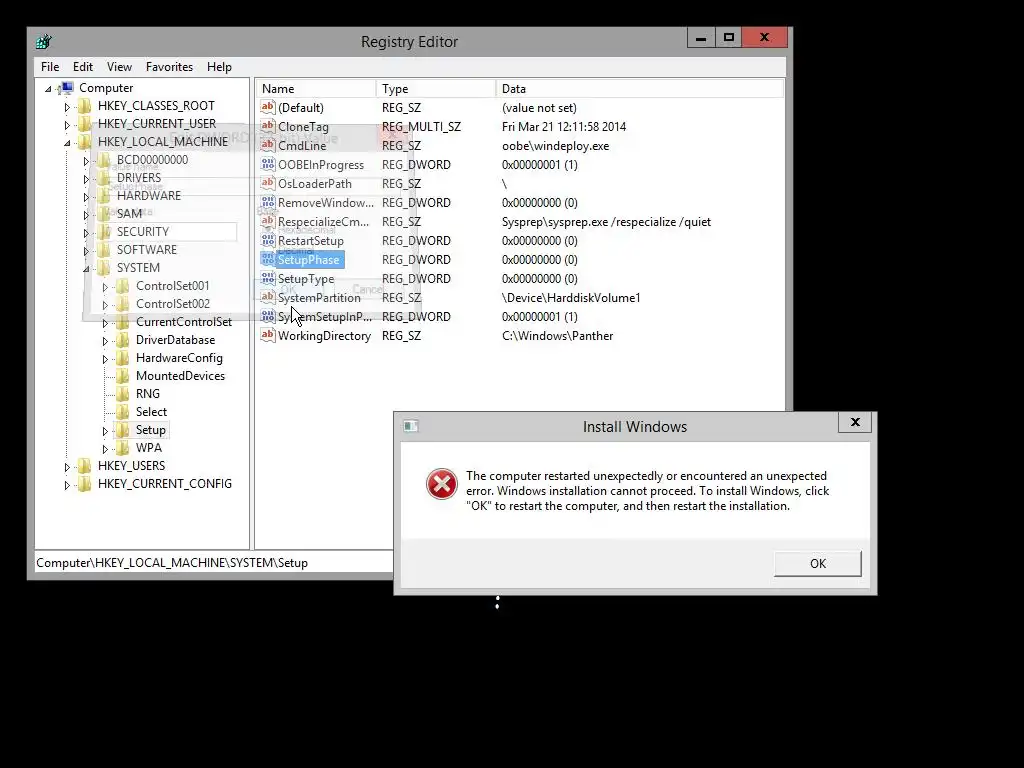1024x768 pixels.
Task: Click the MountedDevices folder icon
Action: coord(123,376)
